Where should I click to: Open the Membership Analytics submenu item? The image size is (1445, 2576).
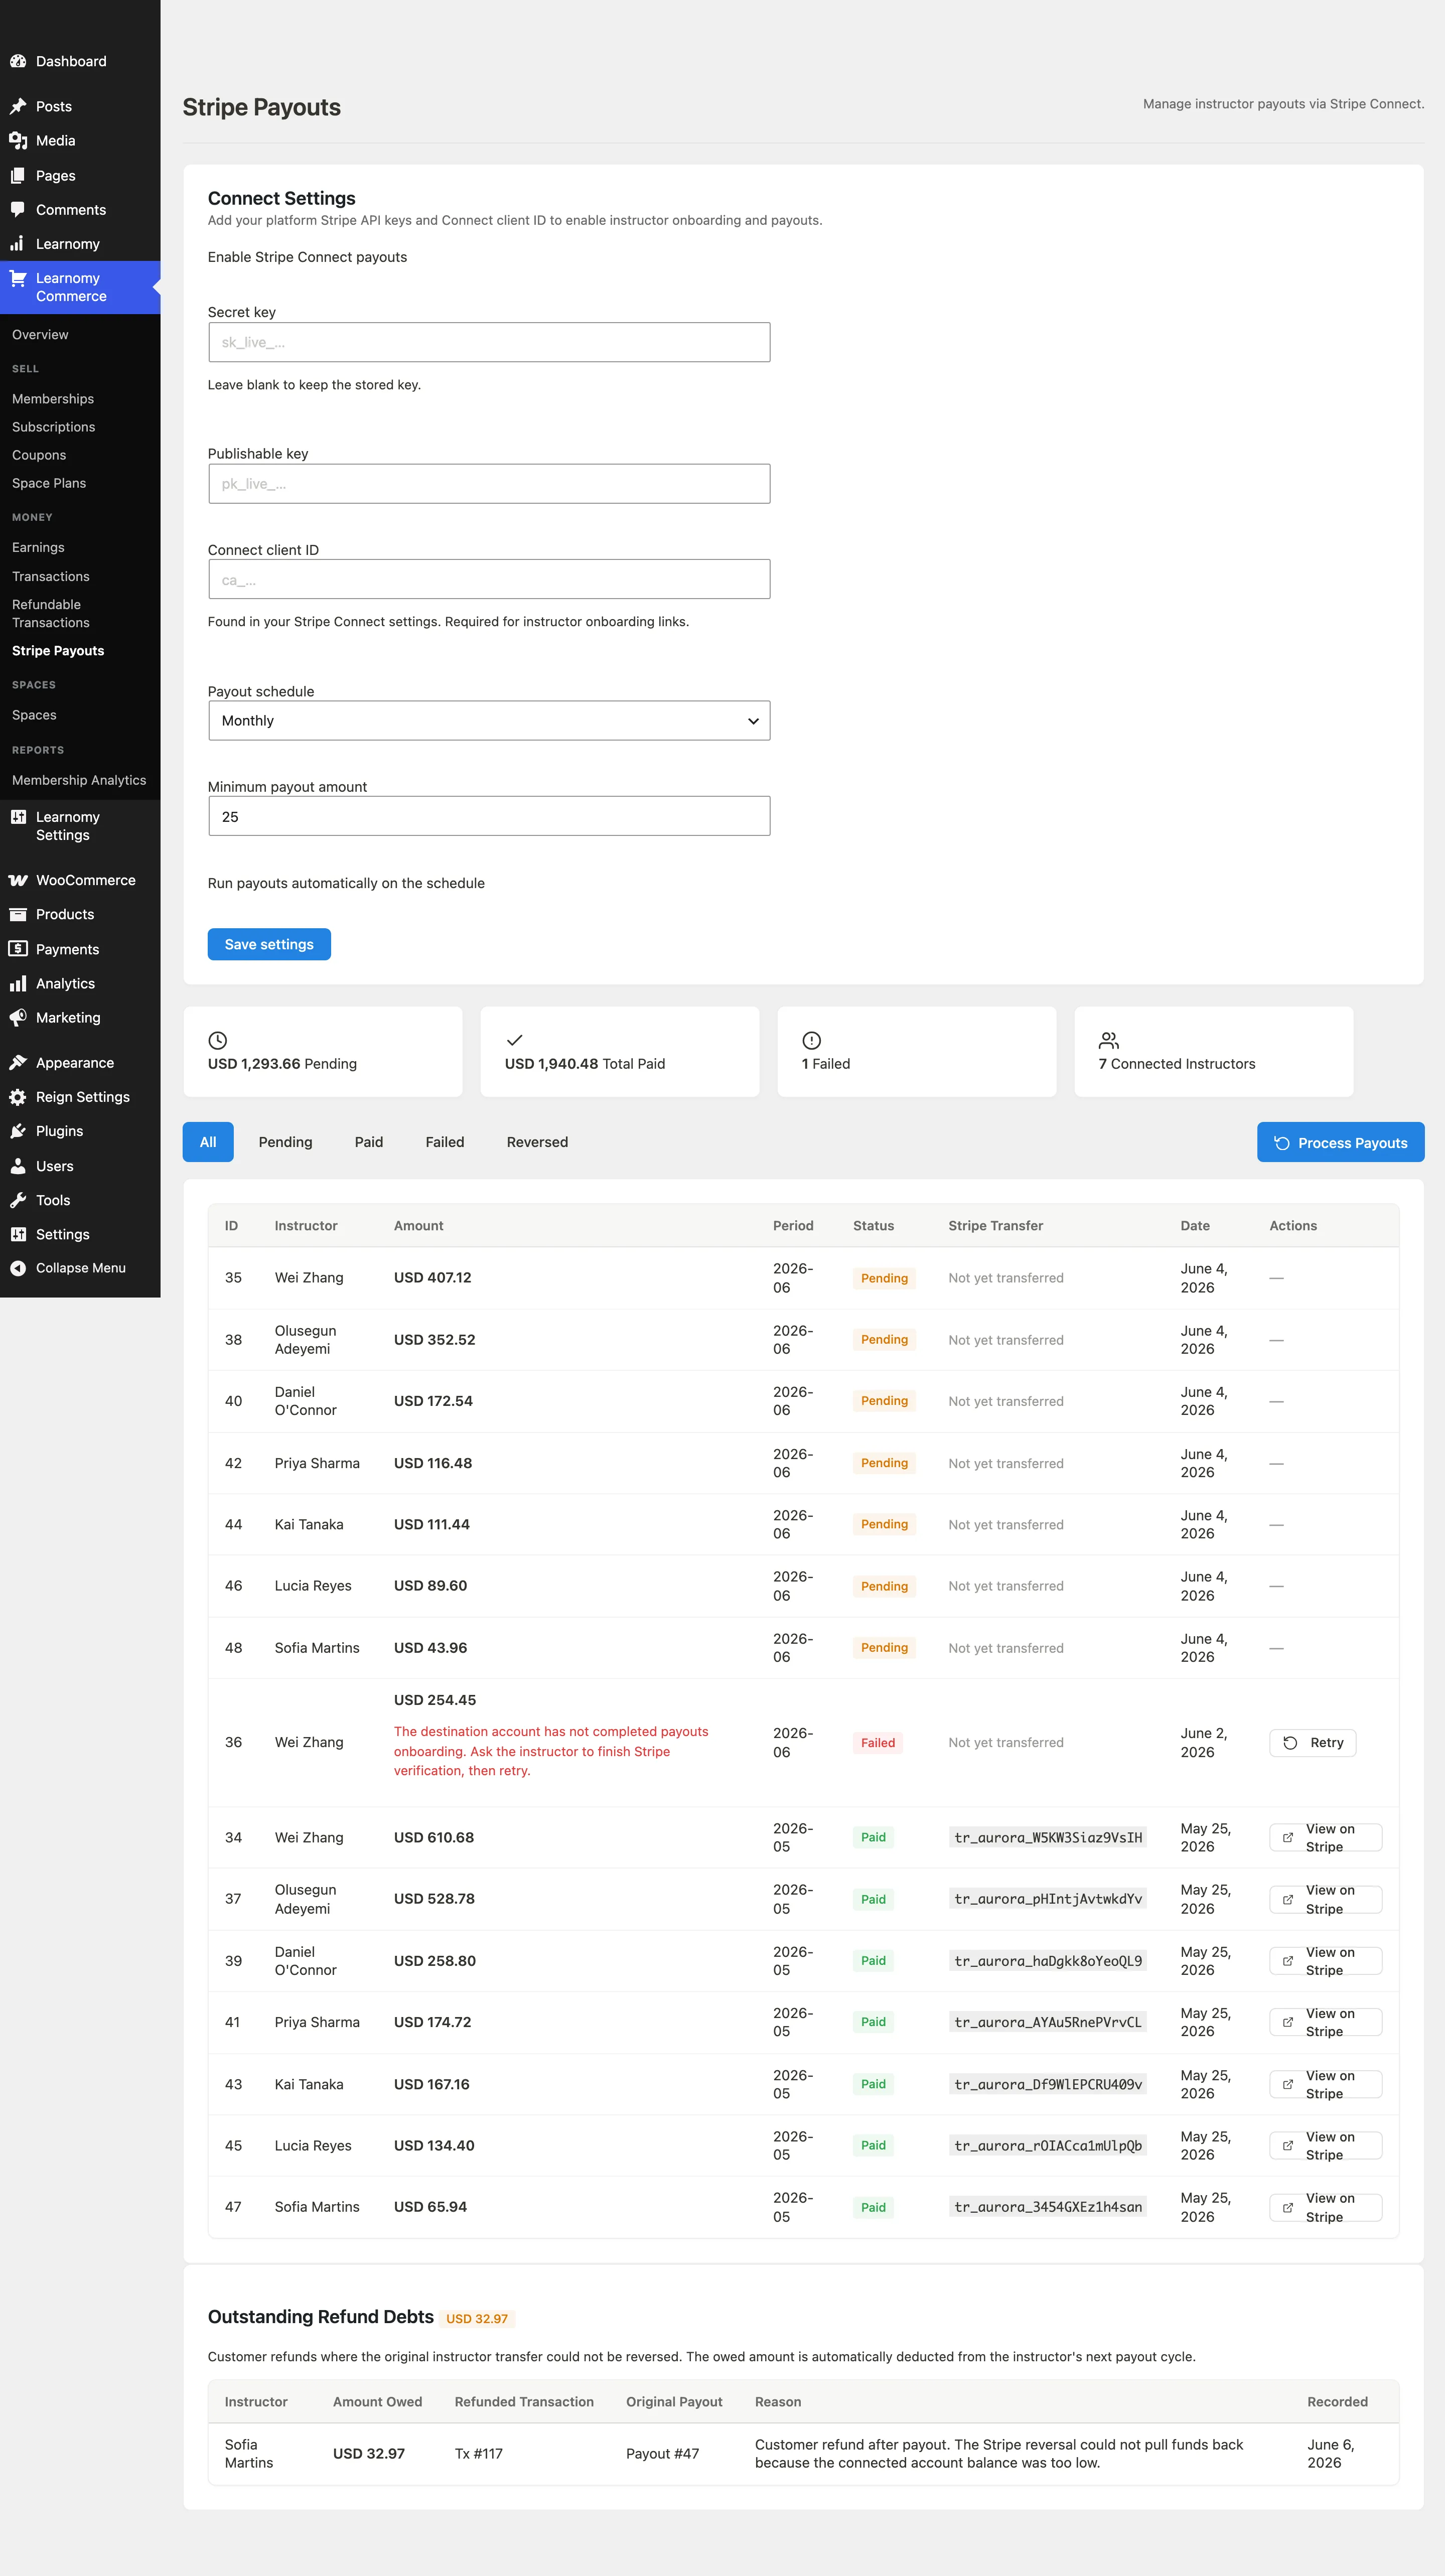click(79, 780)
